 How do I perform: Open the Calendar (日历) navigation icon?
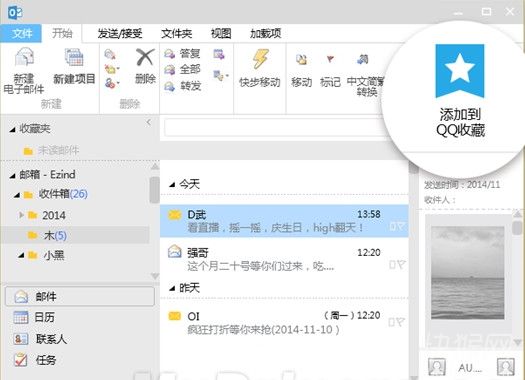click(20, 317)
